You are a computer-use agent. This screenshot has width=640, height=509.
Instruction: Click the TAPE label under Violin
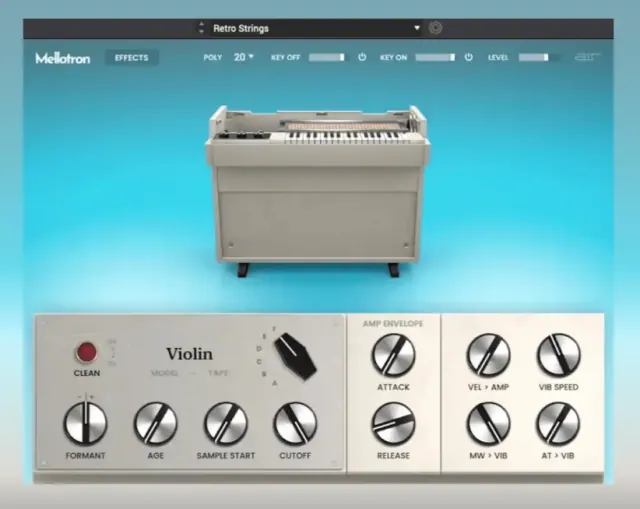218,373
